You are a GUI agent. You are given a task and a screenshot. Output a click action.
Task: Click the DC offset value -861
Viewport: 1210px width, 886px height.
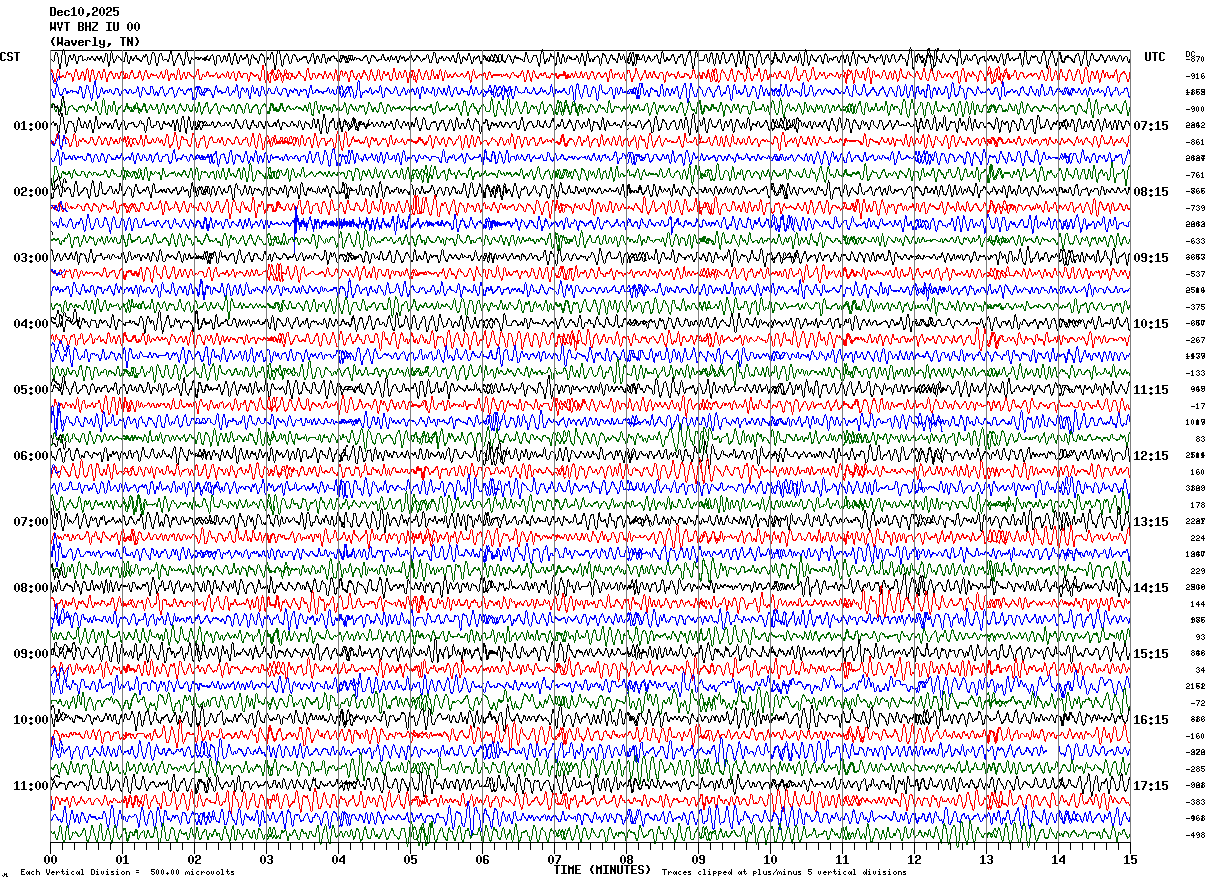[1195, 142]
